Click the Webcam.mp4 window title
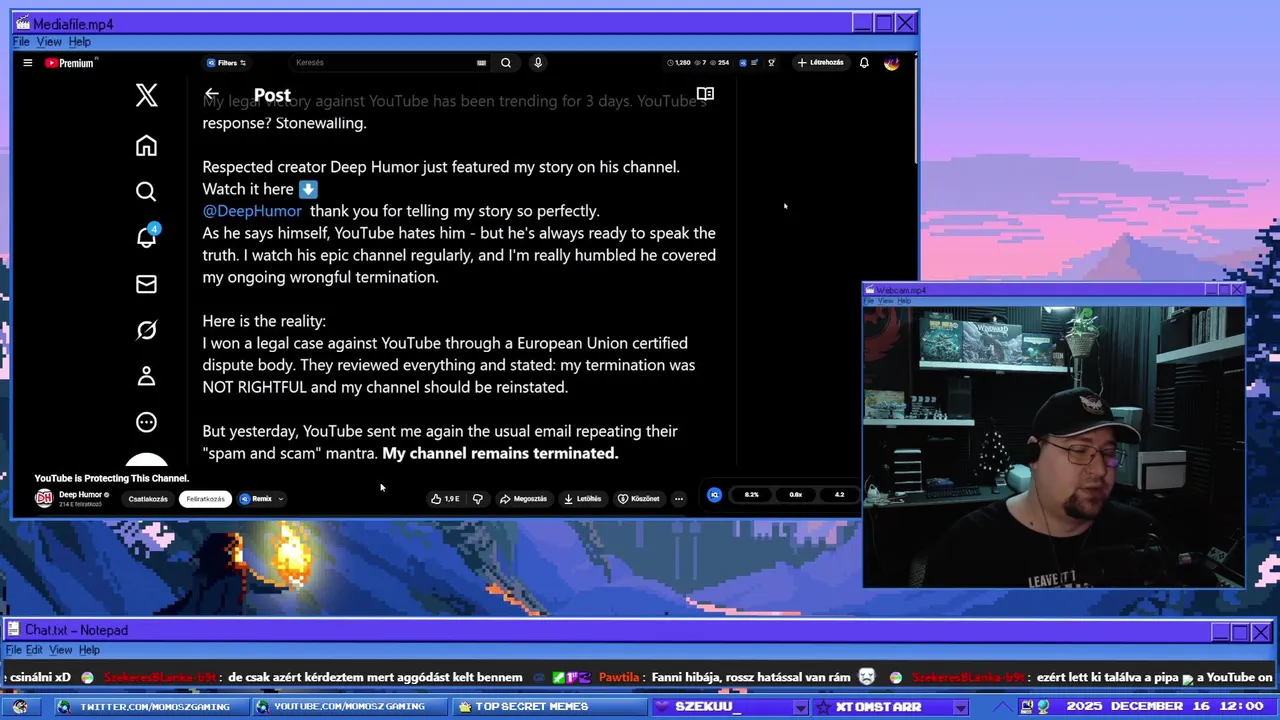Viewport: 1280px width, 720px height. [901, 290]
